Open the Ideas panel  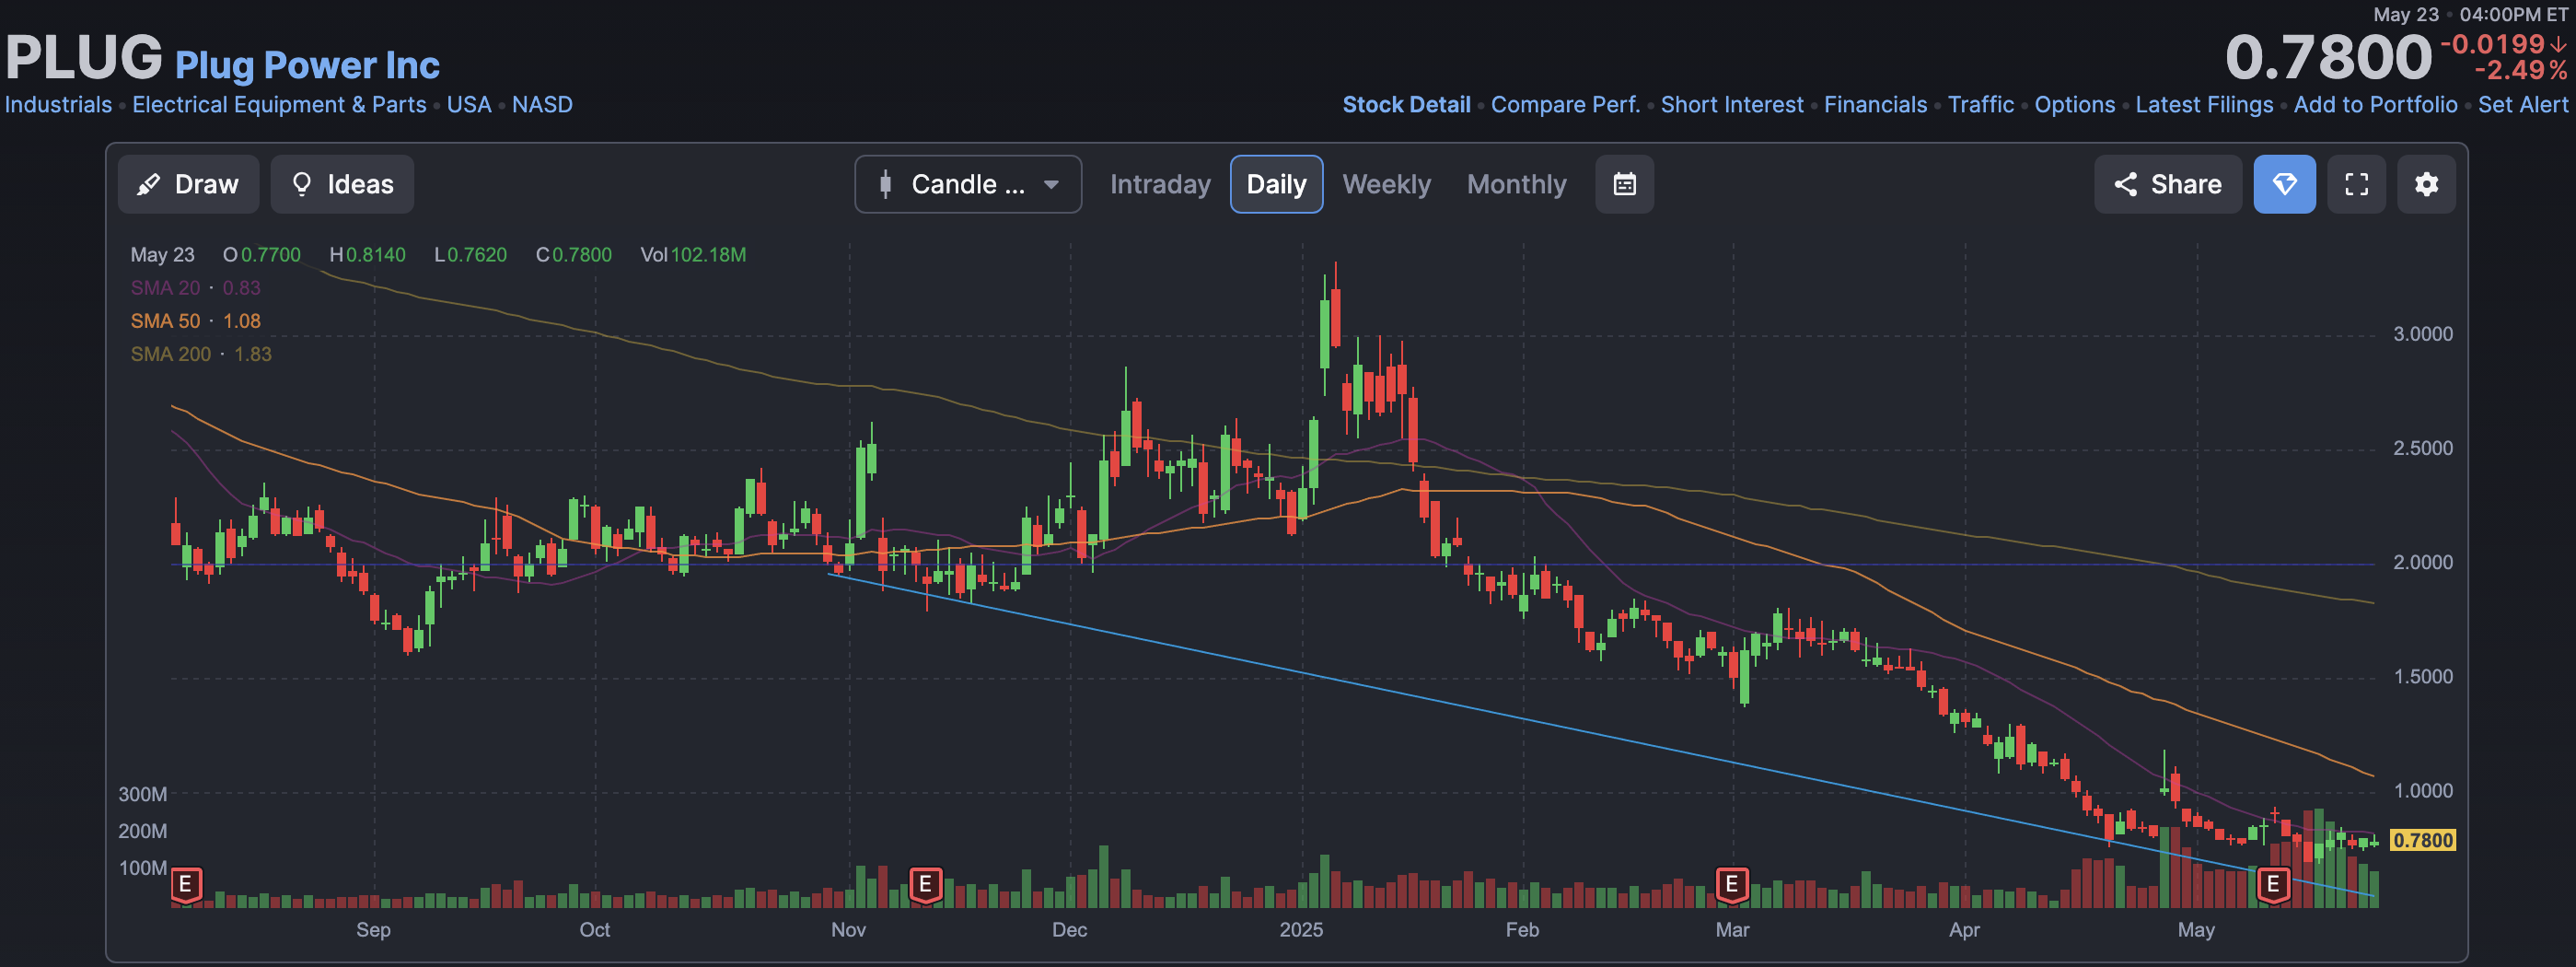[342, 184]
